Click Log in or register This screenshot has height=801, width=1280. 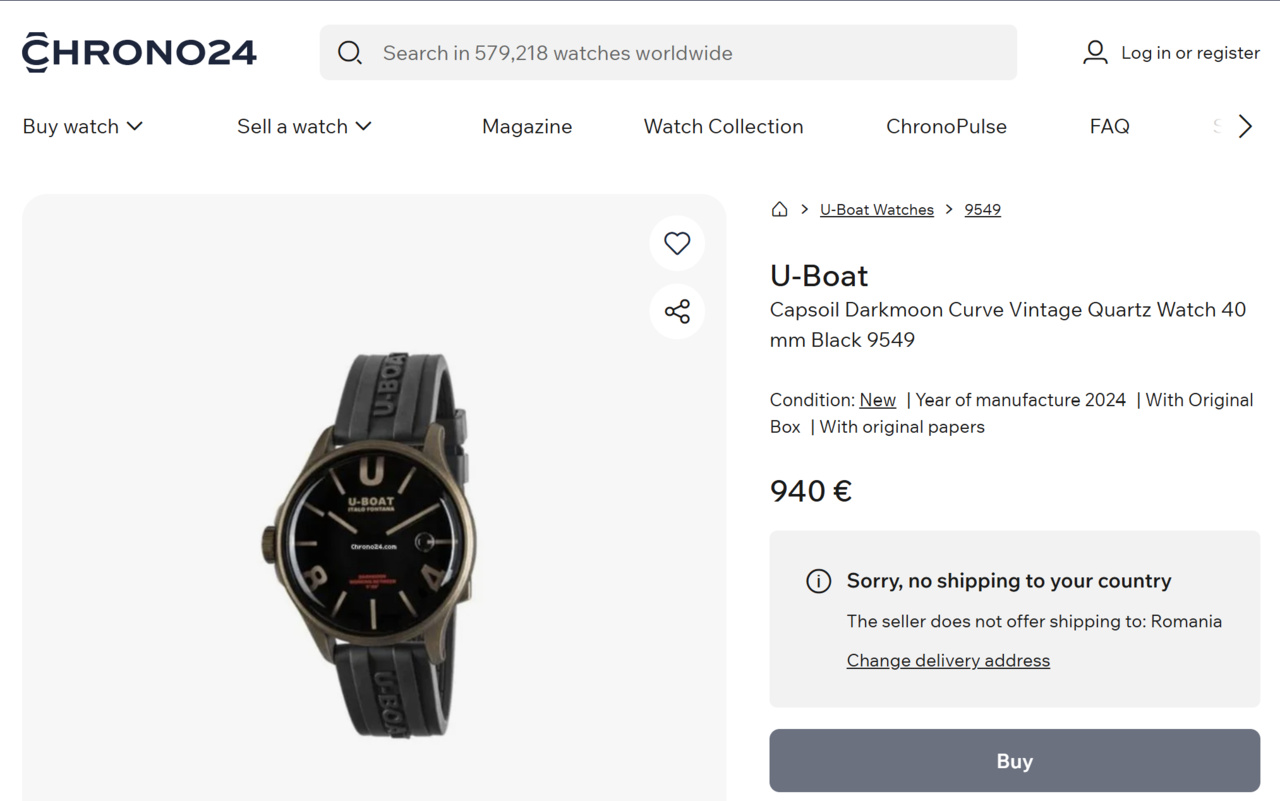click(x=1189, y=53)
